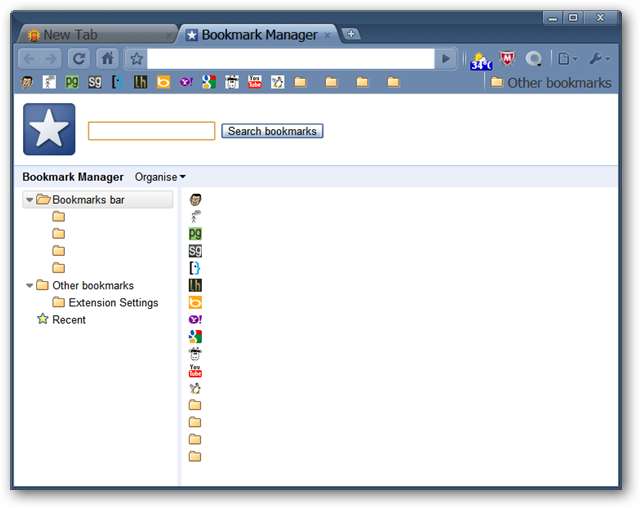Screen dimensions: 640x508
Task: Select the Yahoo bookmark in the list
Action: point(196,319)
